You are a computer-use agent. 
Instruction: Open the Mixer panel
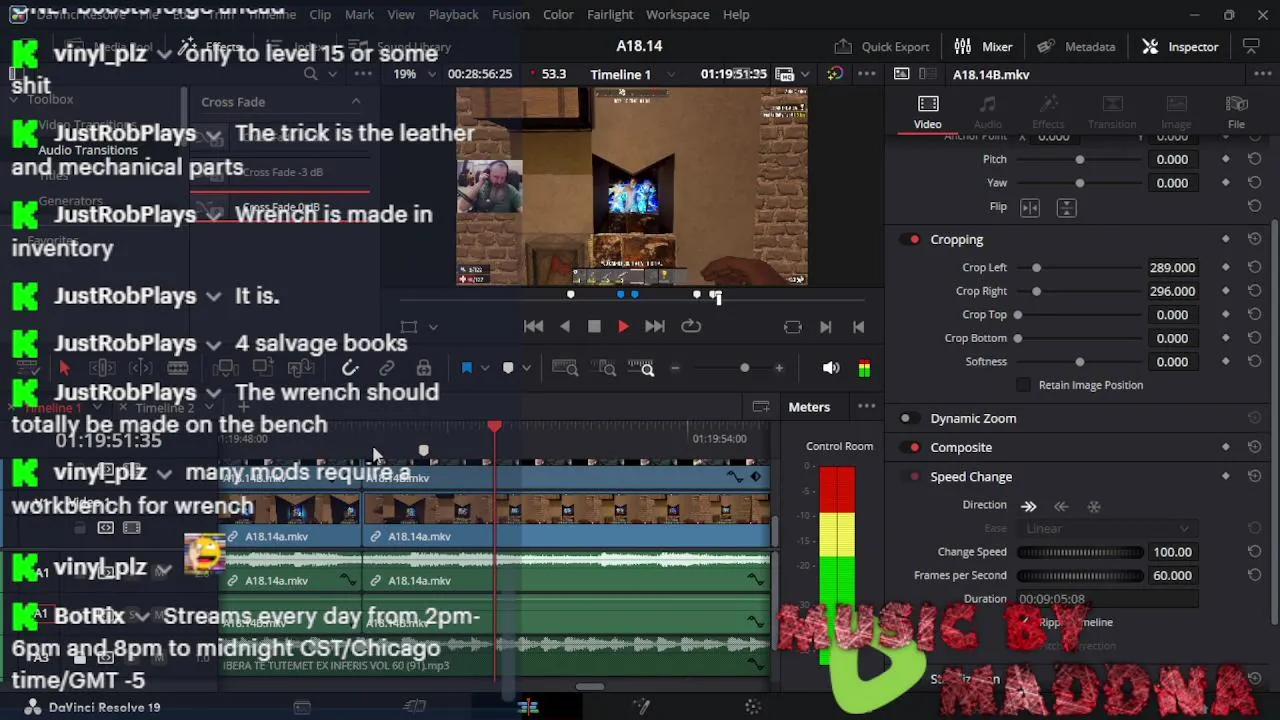pos(983,46)
